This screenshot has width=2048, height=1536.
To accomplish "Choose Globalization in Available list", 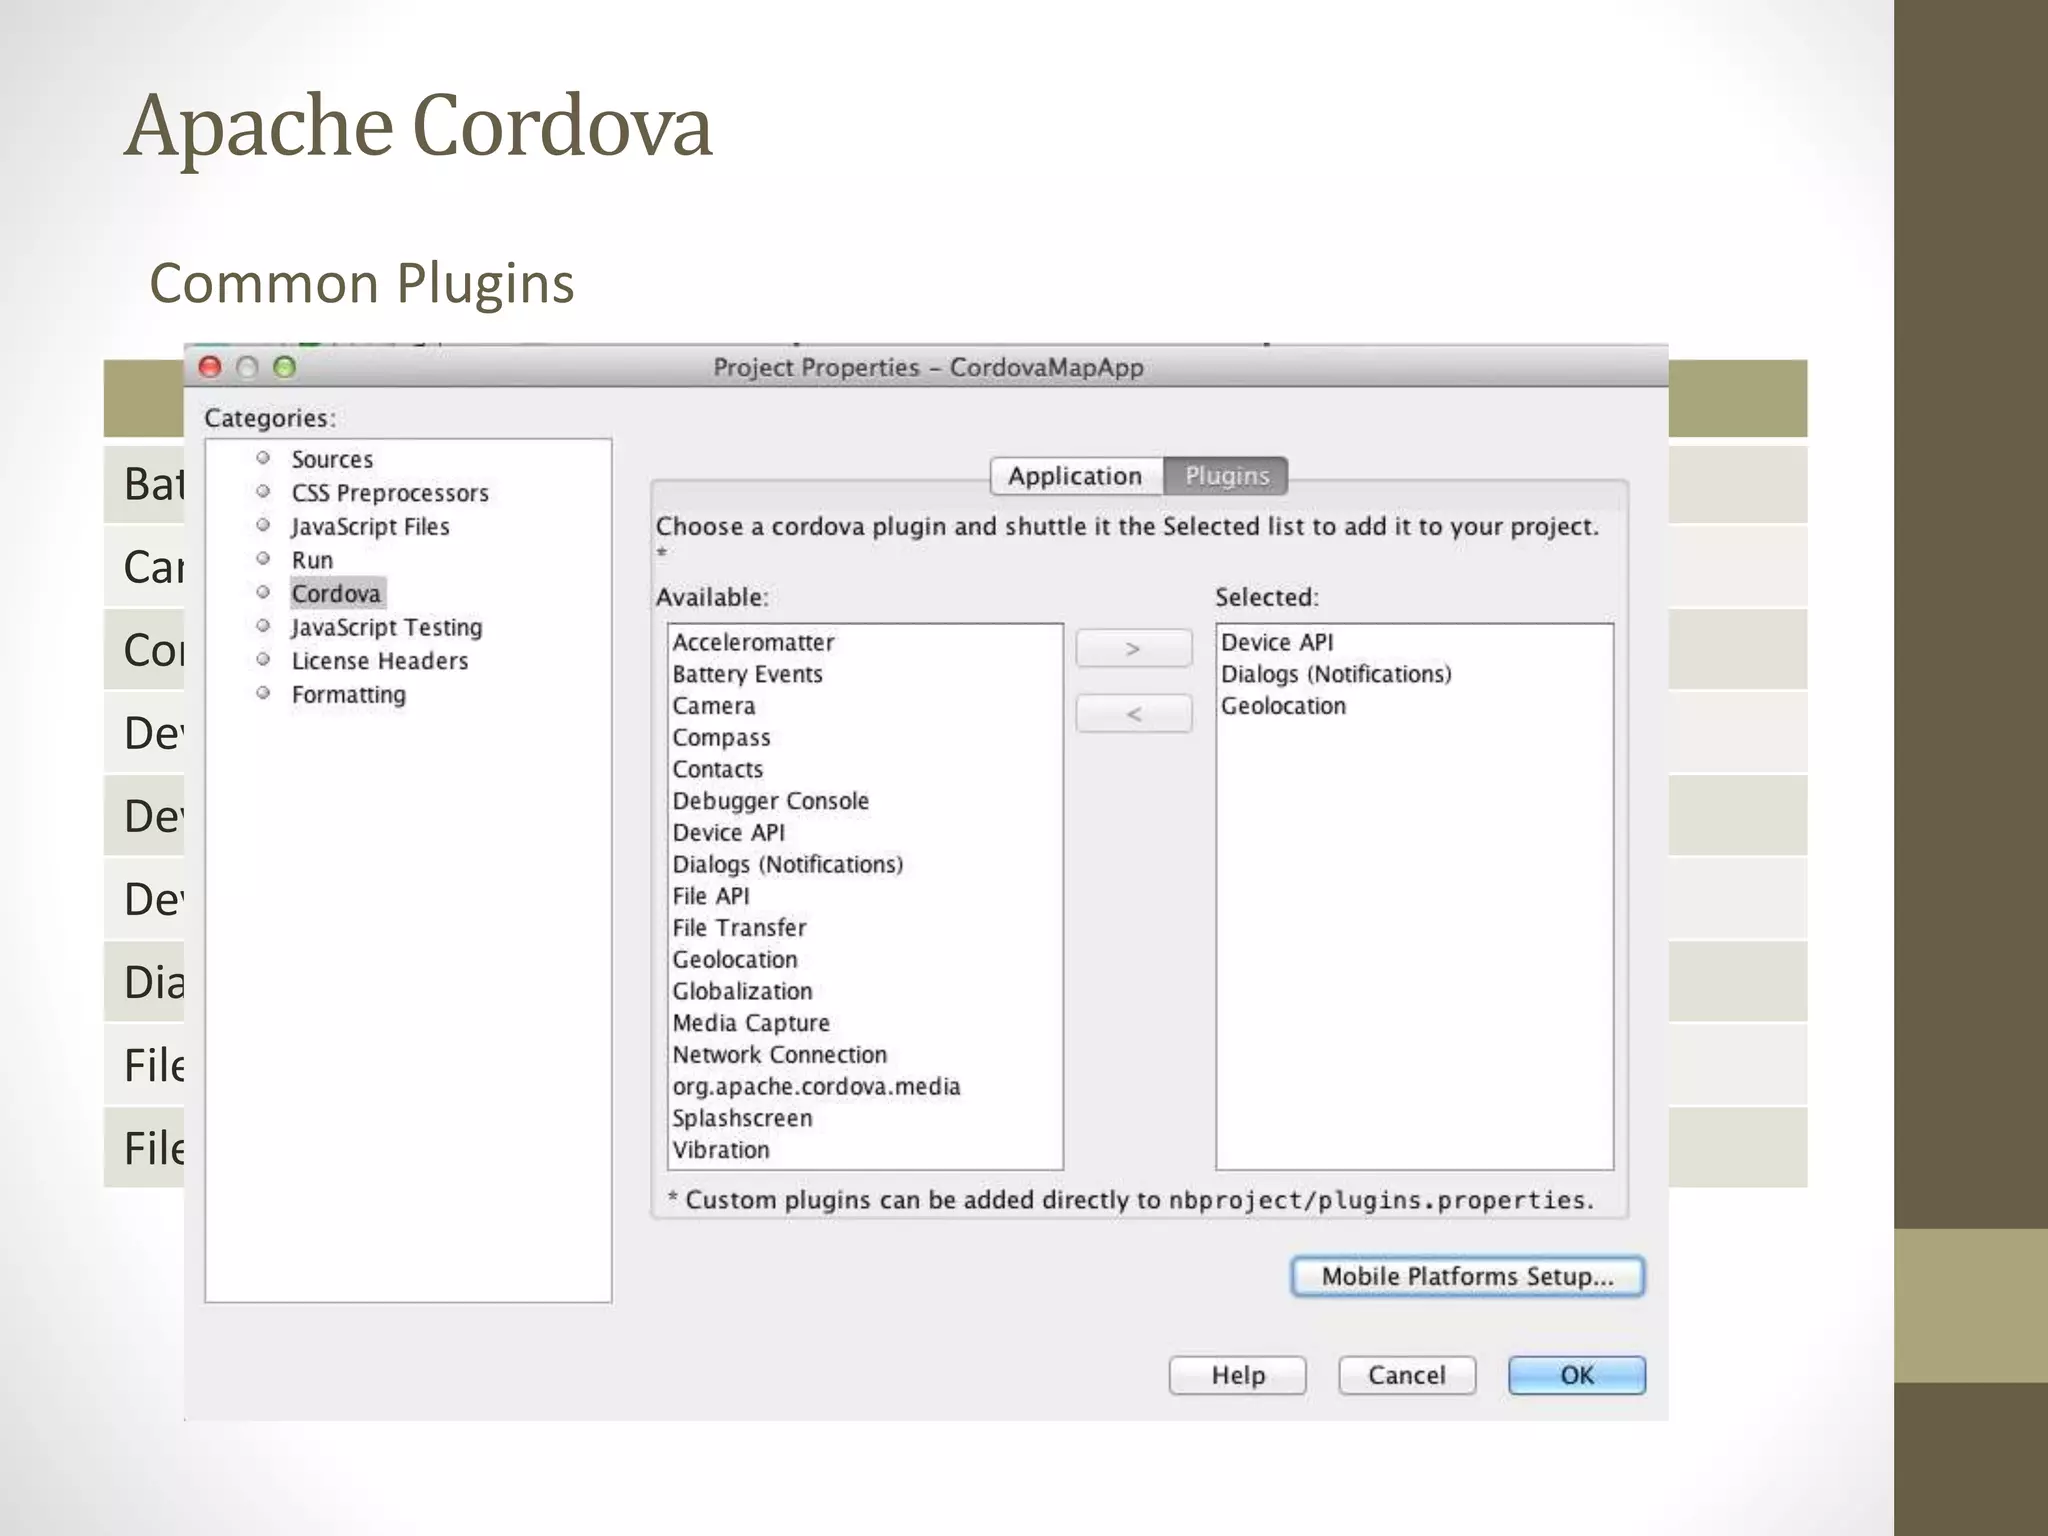I will tap(742, 991).
